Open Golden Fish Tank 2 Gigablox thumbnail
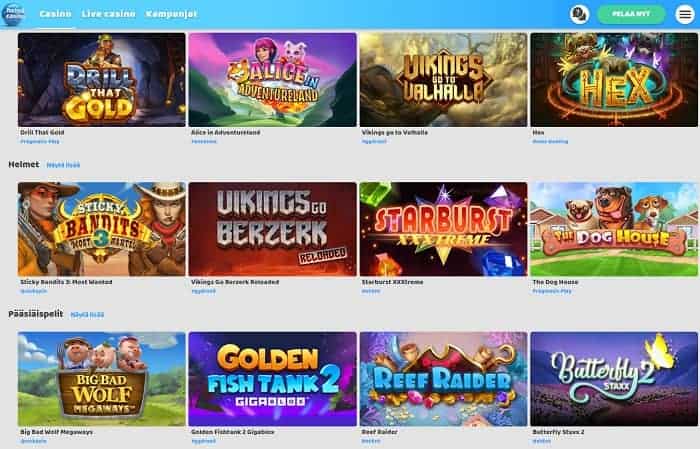This screenshot has height=449, width=700. click(273, 379)
